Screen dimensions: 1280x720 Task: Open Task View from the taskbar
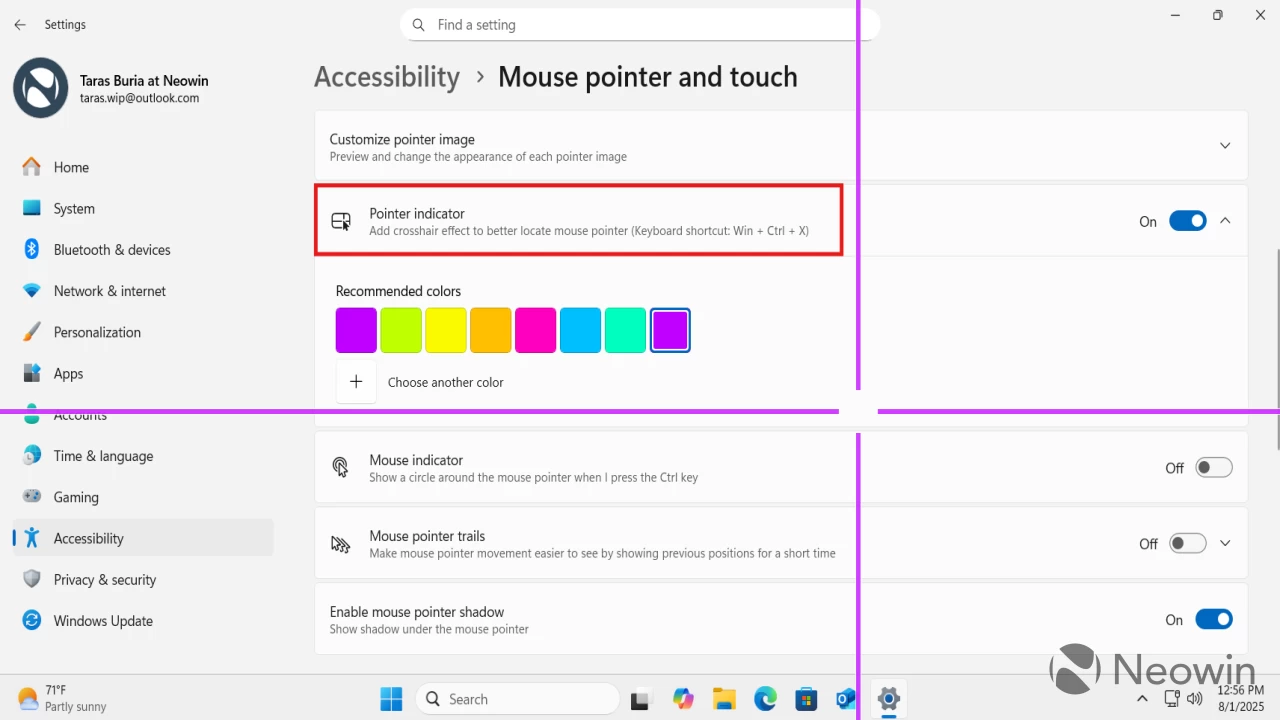[641, 699]
